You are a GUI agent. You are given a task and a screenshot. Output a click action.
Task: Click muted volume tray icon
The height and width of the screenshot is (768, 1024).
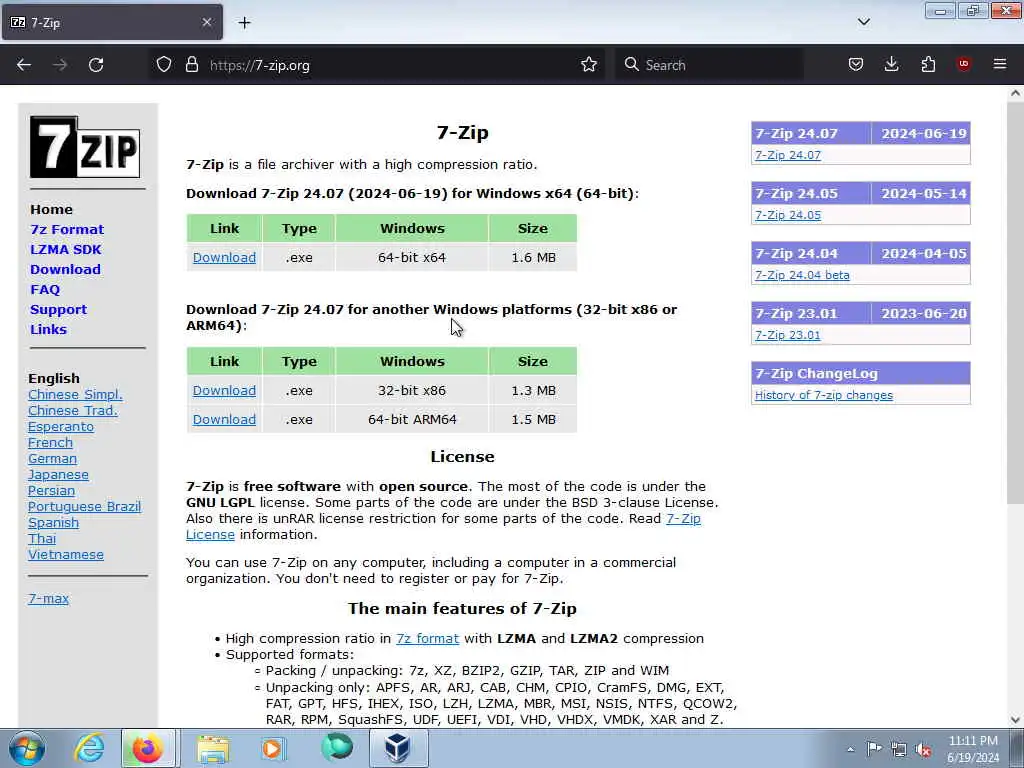pos(923,749)
